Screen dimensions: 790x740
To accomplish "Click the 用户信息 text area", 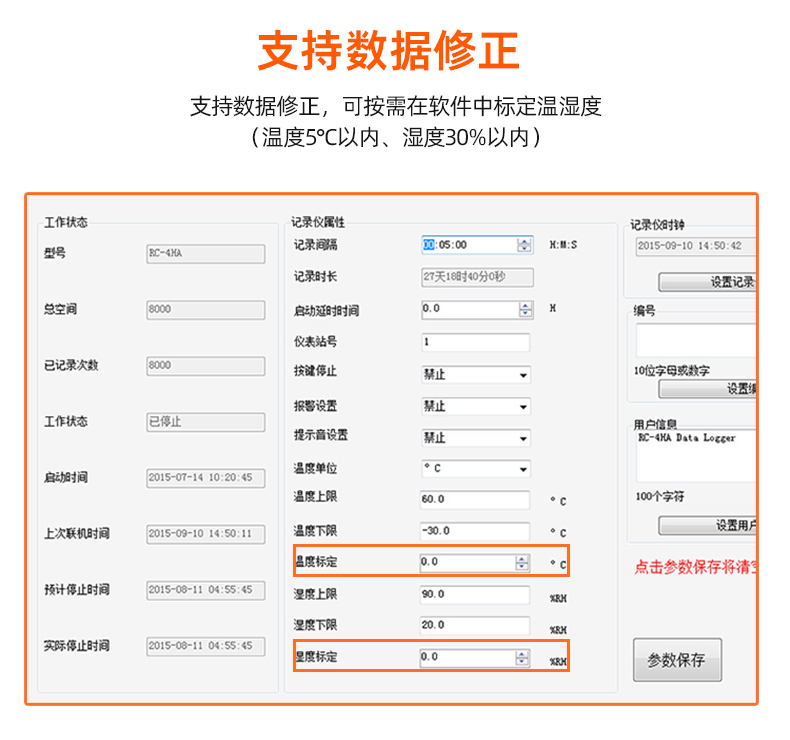I will click(696, 456).
